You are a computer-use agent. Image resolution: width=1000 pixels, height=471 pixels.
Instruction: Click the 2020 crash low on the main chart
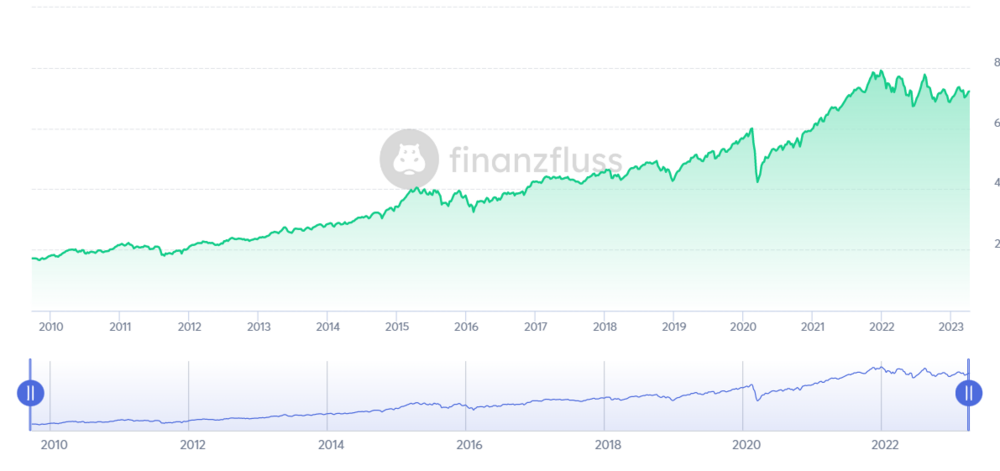(x=758, y=182)
